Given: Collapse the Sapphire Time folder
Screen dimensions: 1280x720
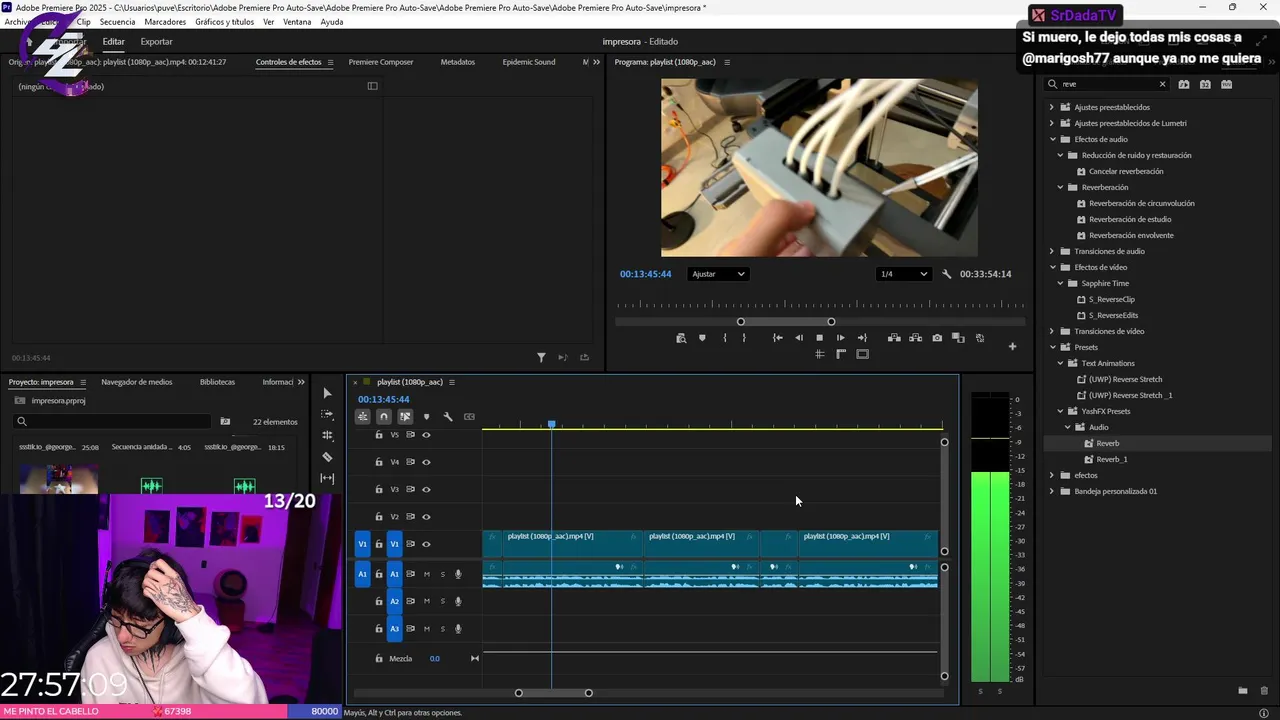Looking at the screenshot, I should pos(1060,283).
